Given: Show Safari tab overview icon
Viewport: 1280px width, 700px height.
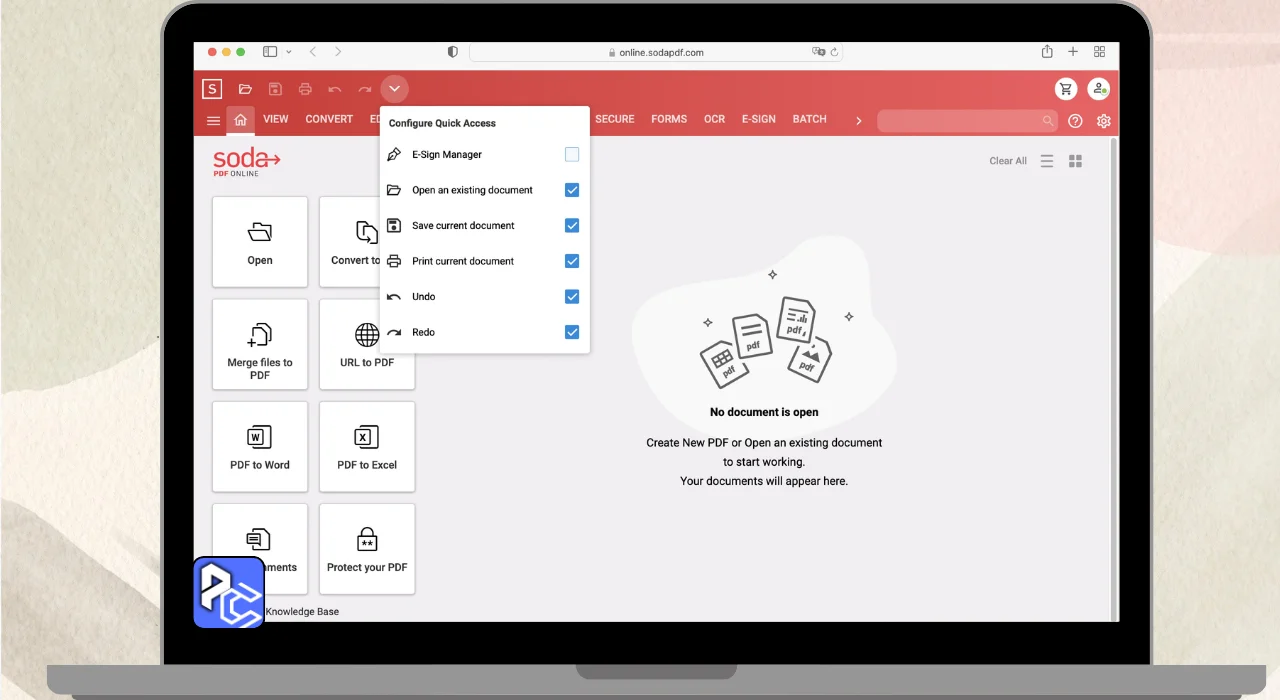Looking at the screenshot, I should point(1100,52).
